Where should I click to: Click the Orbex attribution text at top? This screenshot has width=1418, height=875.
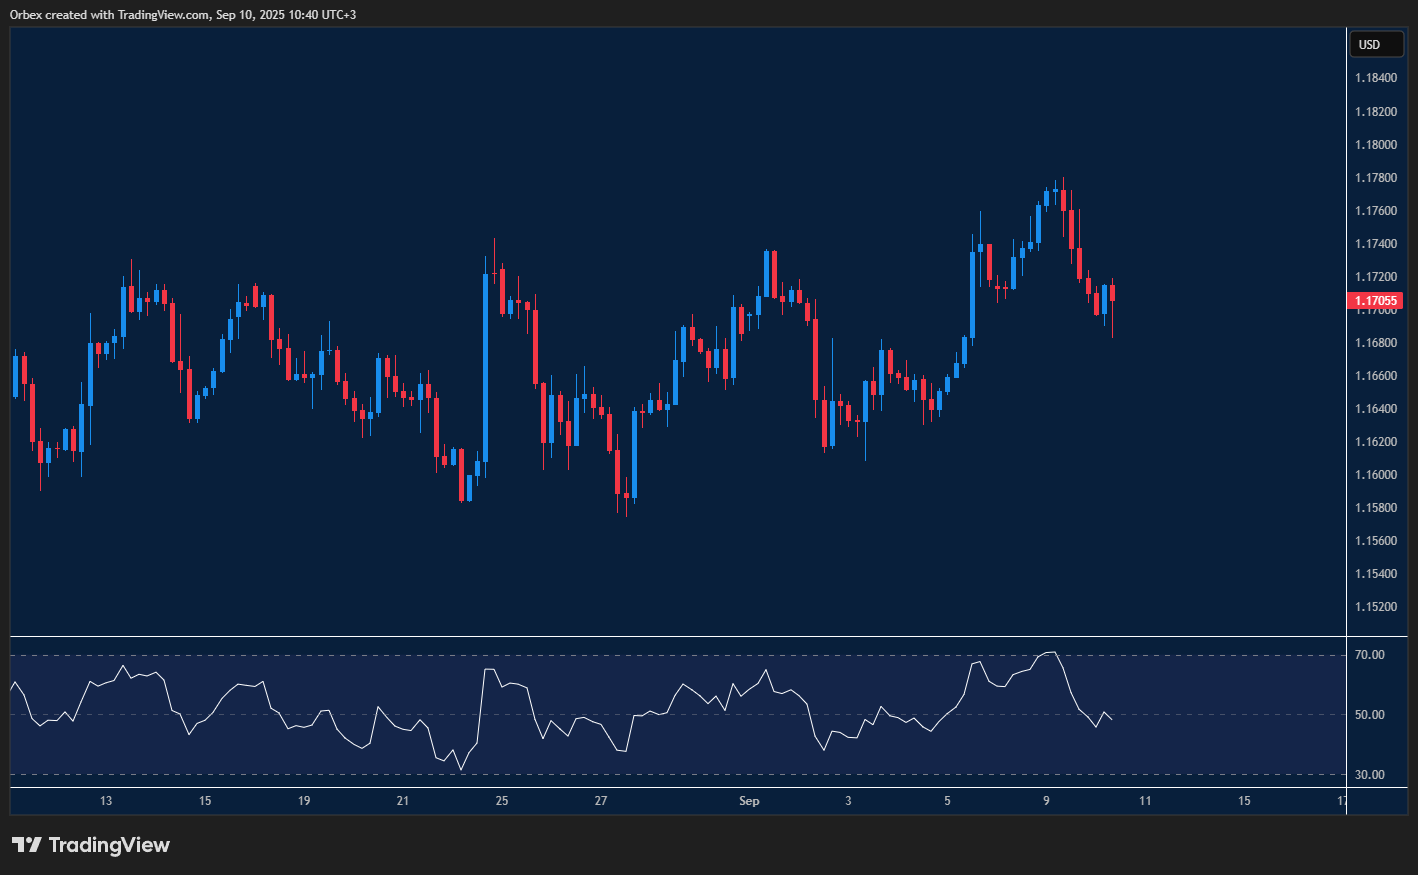(178, 14)
